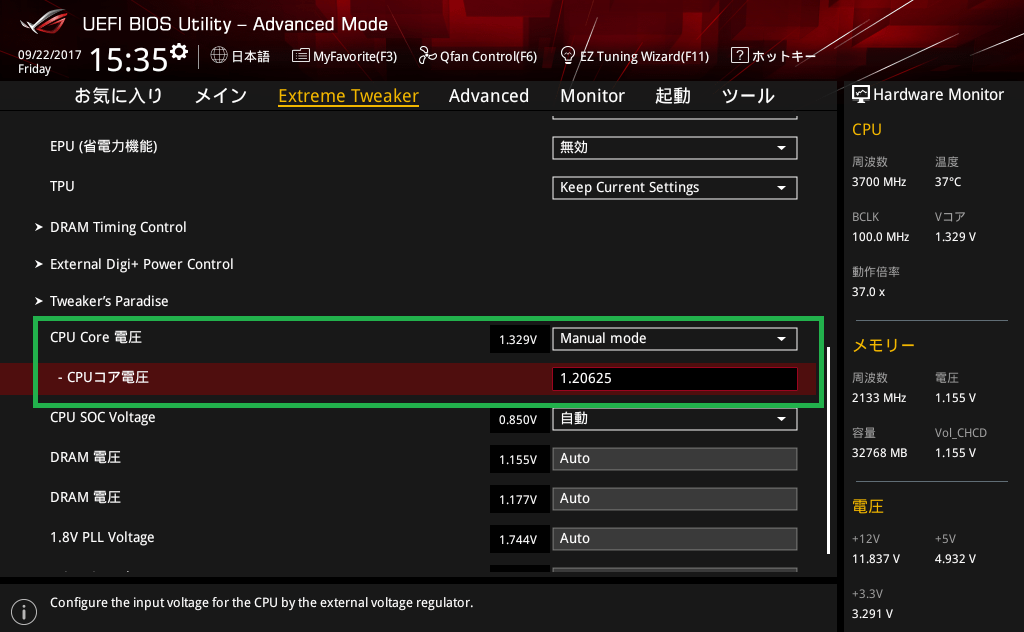Screen dimensions: 1024x632
Task: Click +5V reading 4.932 V
Action: tap(955, 559)
